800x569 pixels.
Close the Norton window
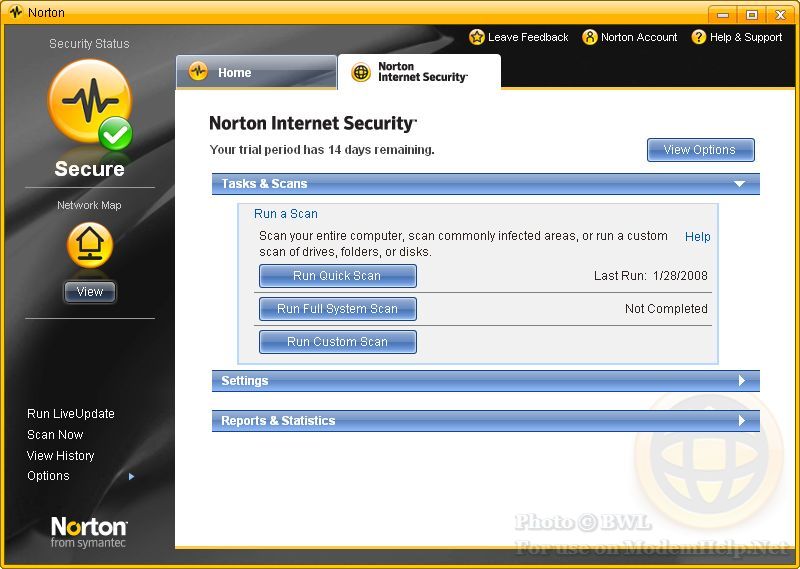(x=780, y=14)
